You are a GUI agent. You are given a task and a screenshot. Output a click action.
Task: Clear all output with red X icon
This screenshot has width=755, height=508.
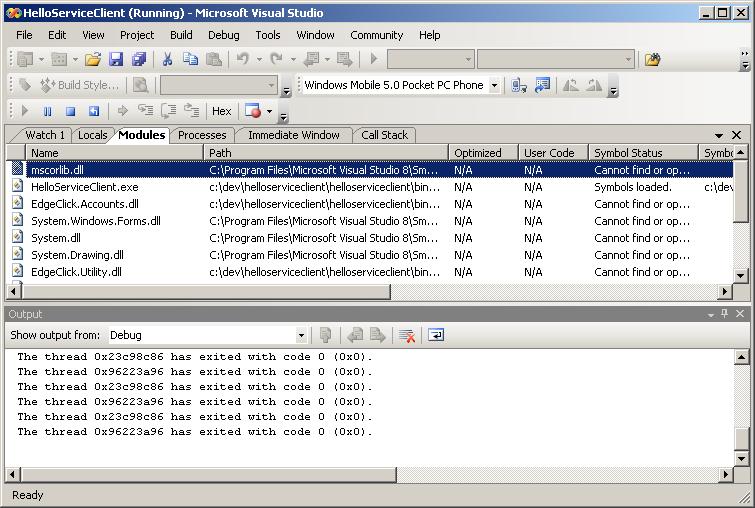[407, 335]
